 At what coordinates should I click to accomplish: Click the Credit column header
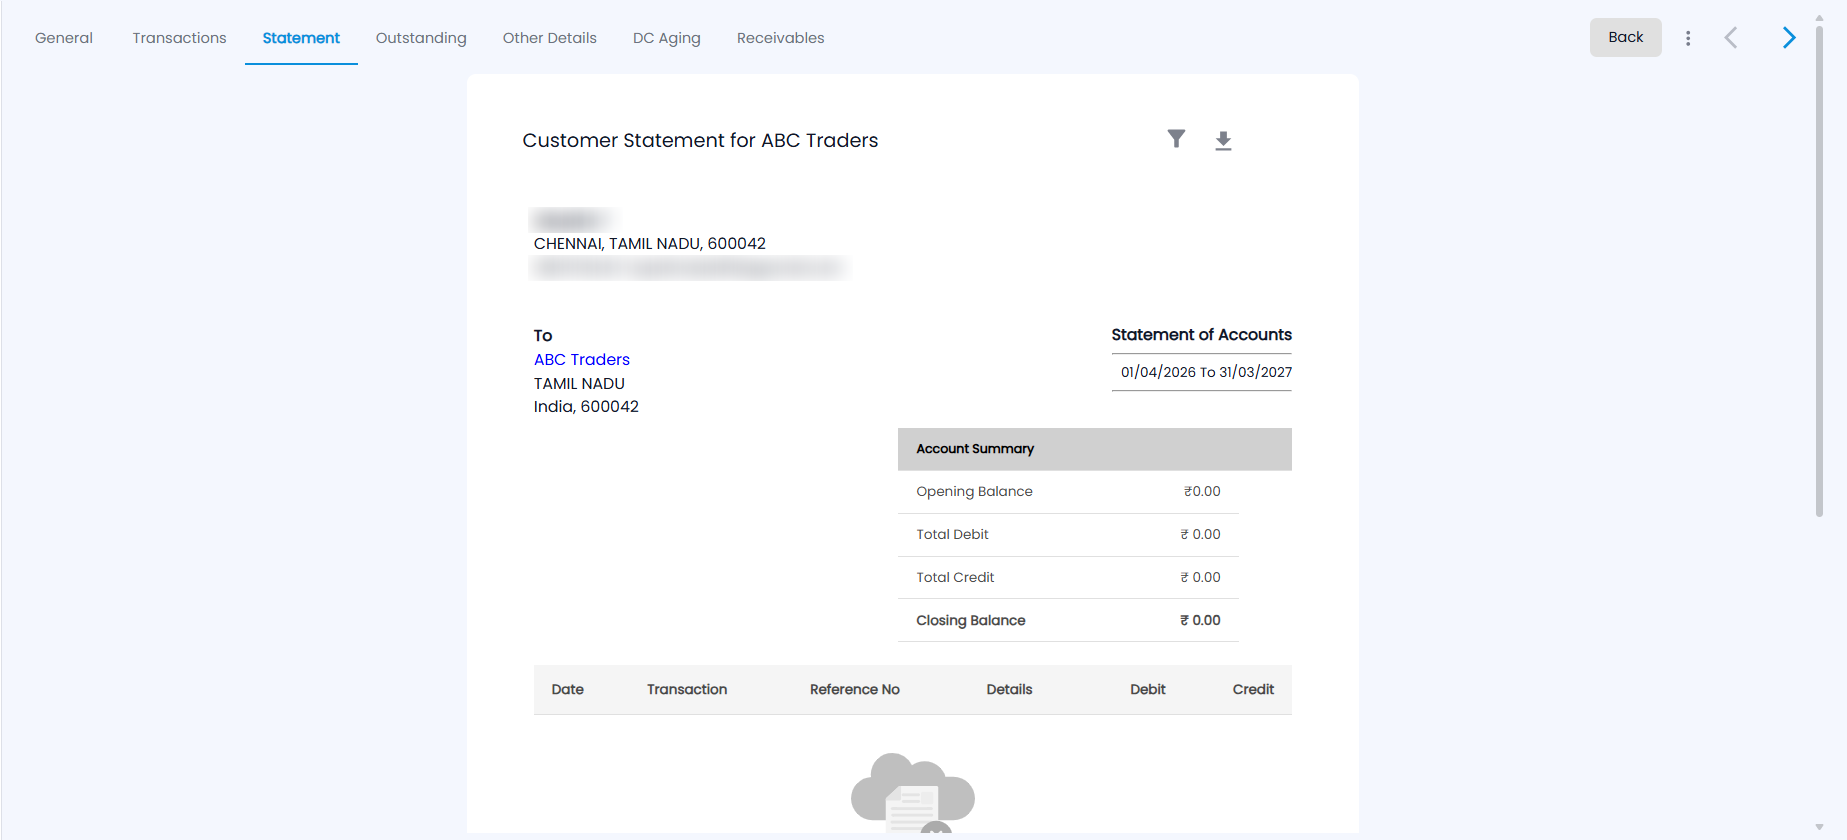pos(1253,690)
